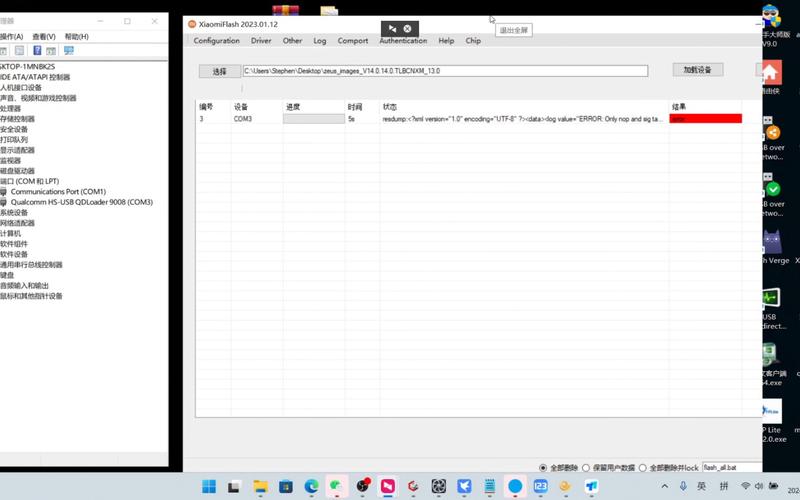Viewport: 800px width, 500px height.
Task: Click the flash_all.bat script field
Action: (x=732, y=467)
